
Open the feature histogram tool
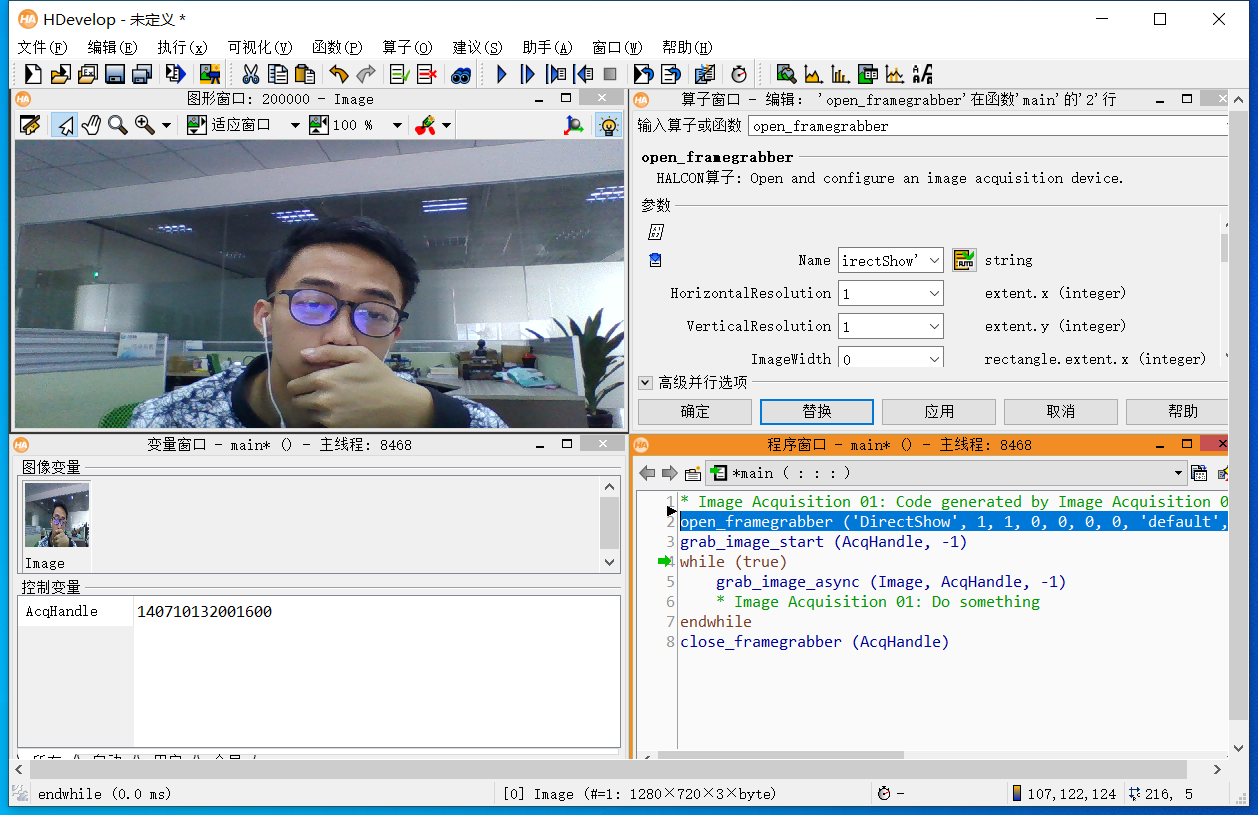840,73
